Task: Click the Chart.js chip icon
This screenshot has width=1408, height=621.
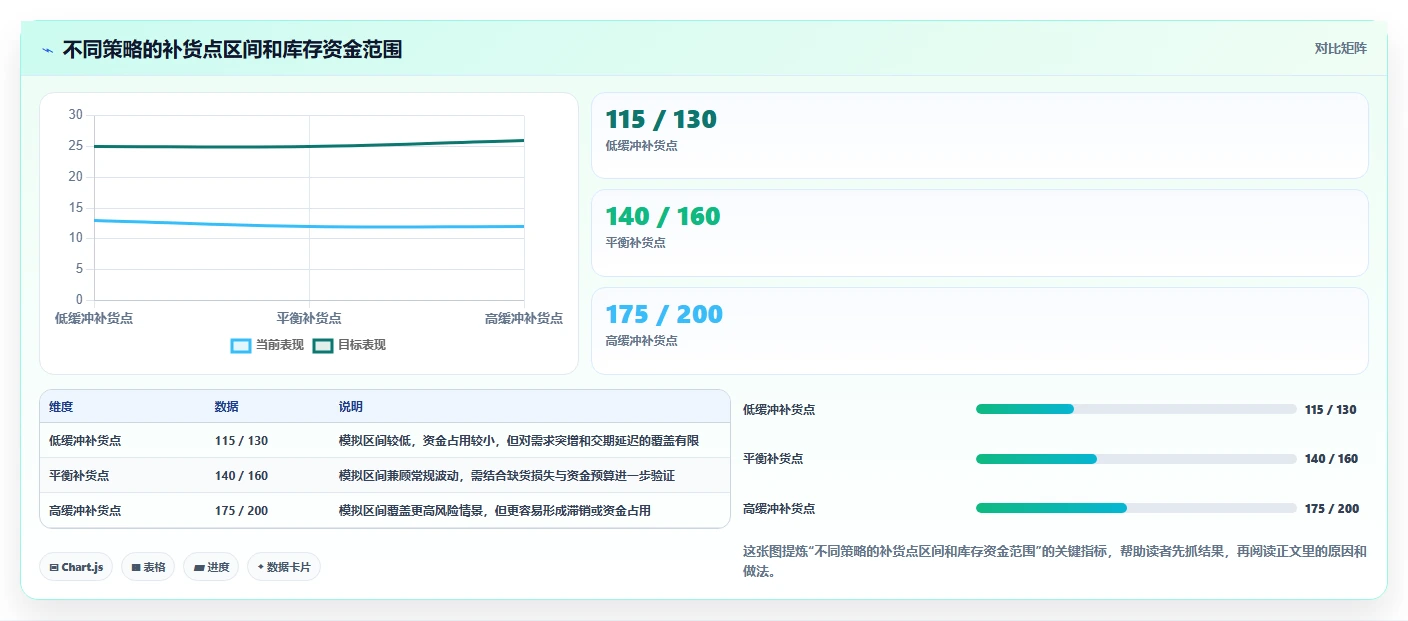Action: tap(54, 567)
